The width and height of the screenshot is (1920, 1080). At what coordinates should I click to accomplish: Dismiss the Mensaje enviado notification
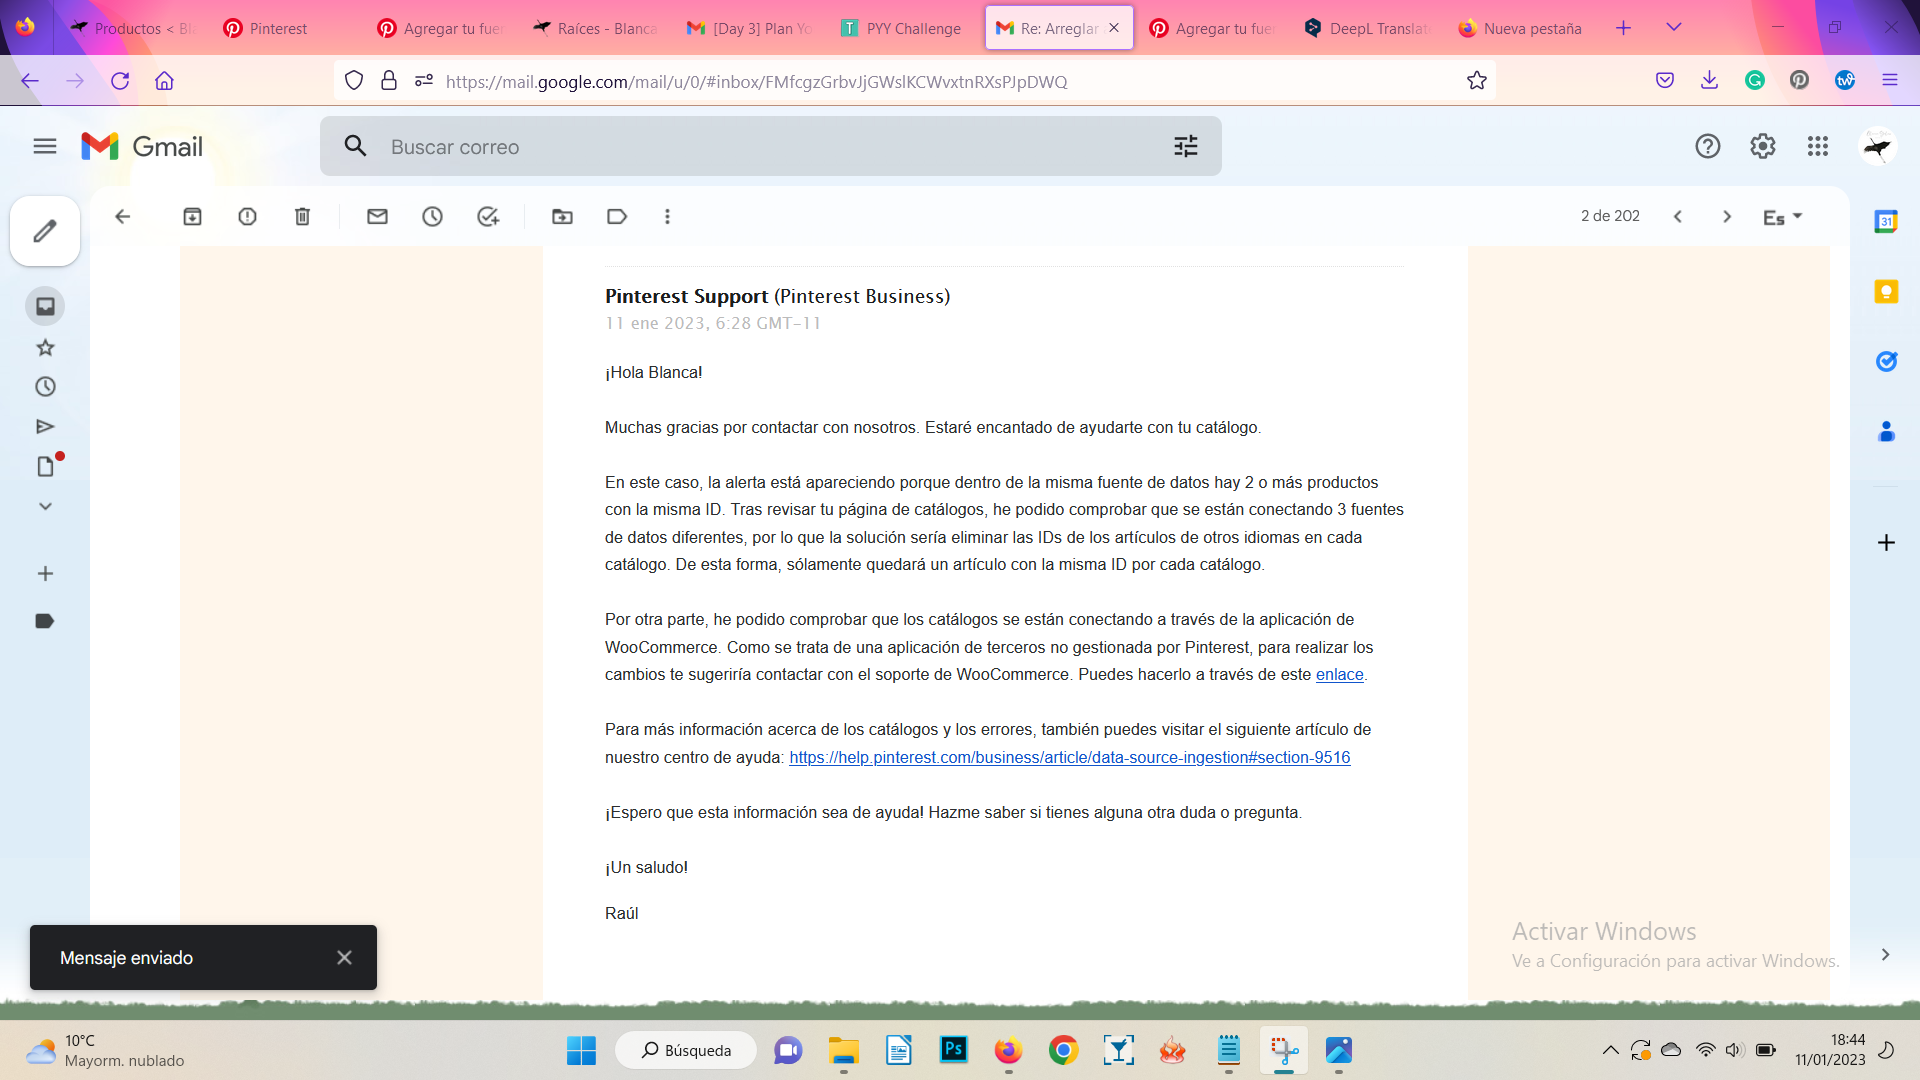(344, 958)
